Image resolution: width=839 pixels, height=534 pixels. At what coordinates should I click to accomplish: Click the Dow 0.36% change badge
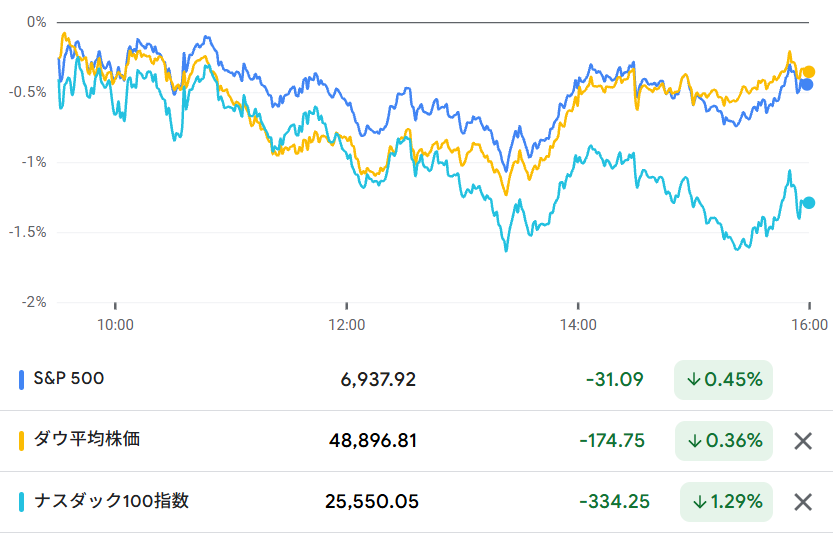[724, 441]
